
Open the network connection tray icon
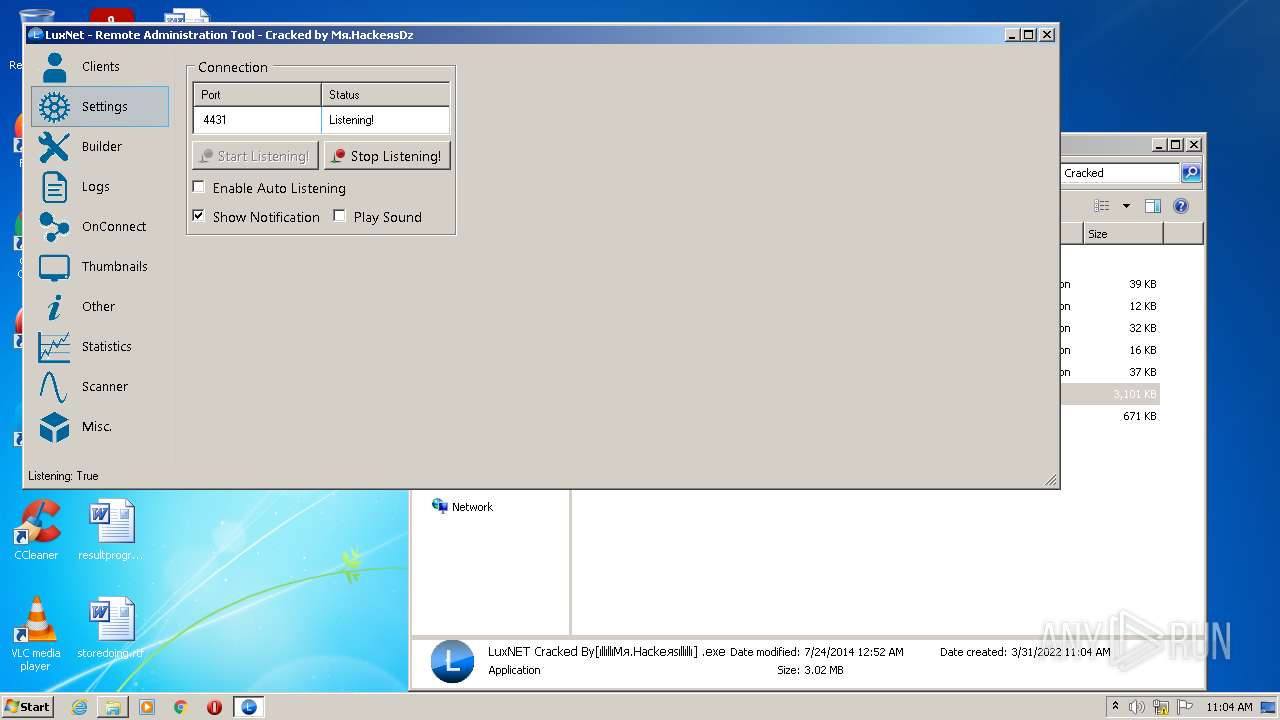click(x=1161, y=707)
